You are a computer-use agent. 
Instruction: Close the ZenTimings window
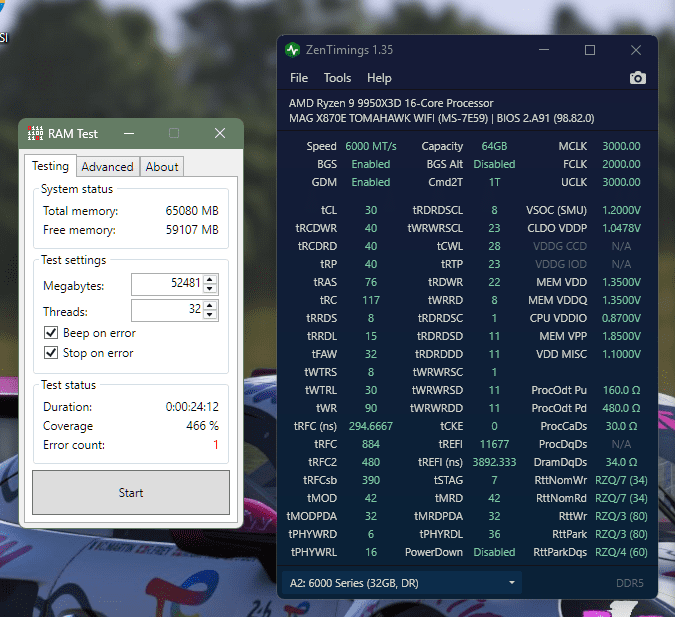point(636,50)
